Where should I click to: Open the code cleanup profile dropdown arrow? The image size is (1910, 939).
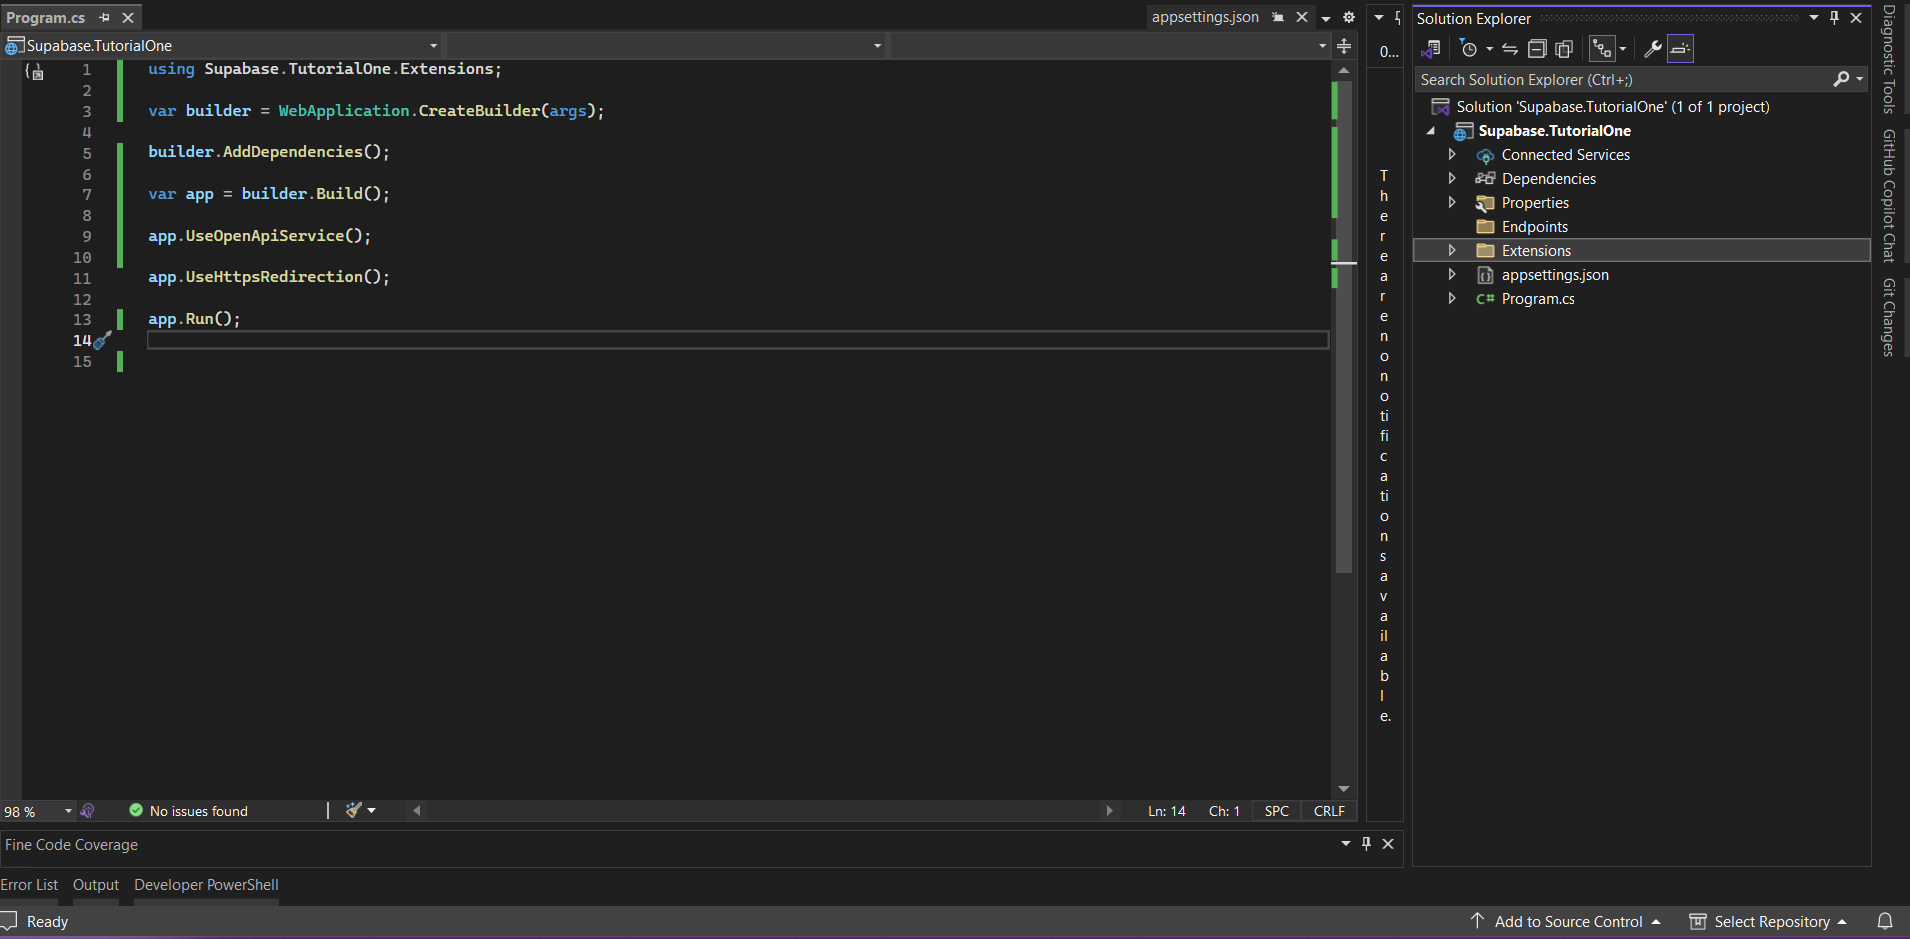pyautogui.click(x=372, y=811)
